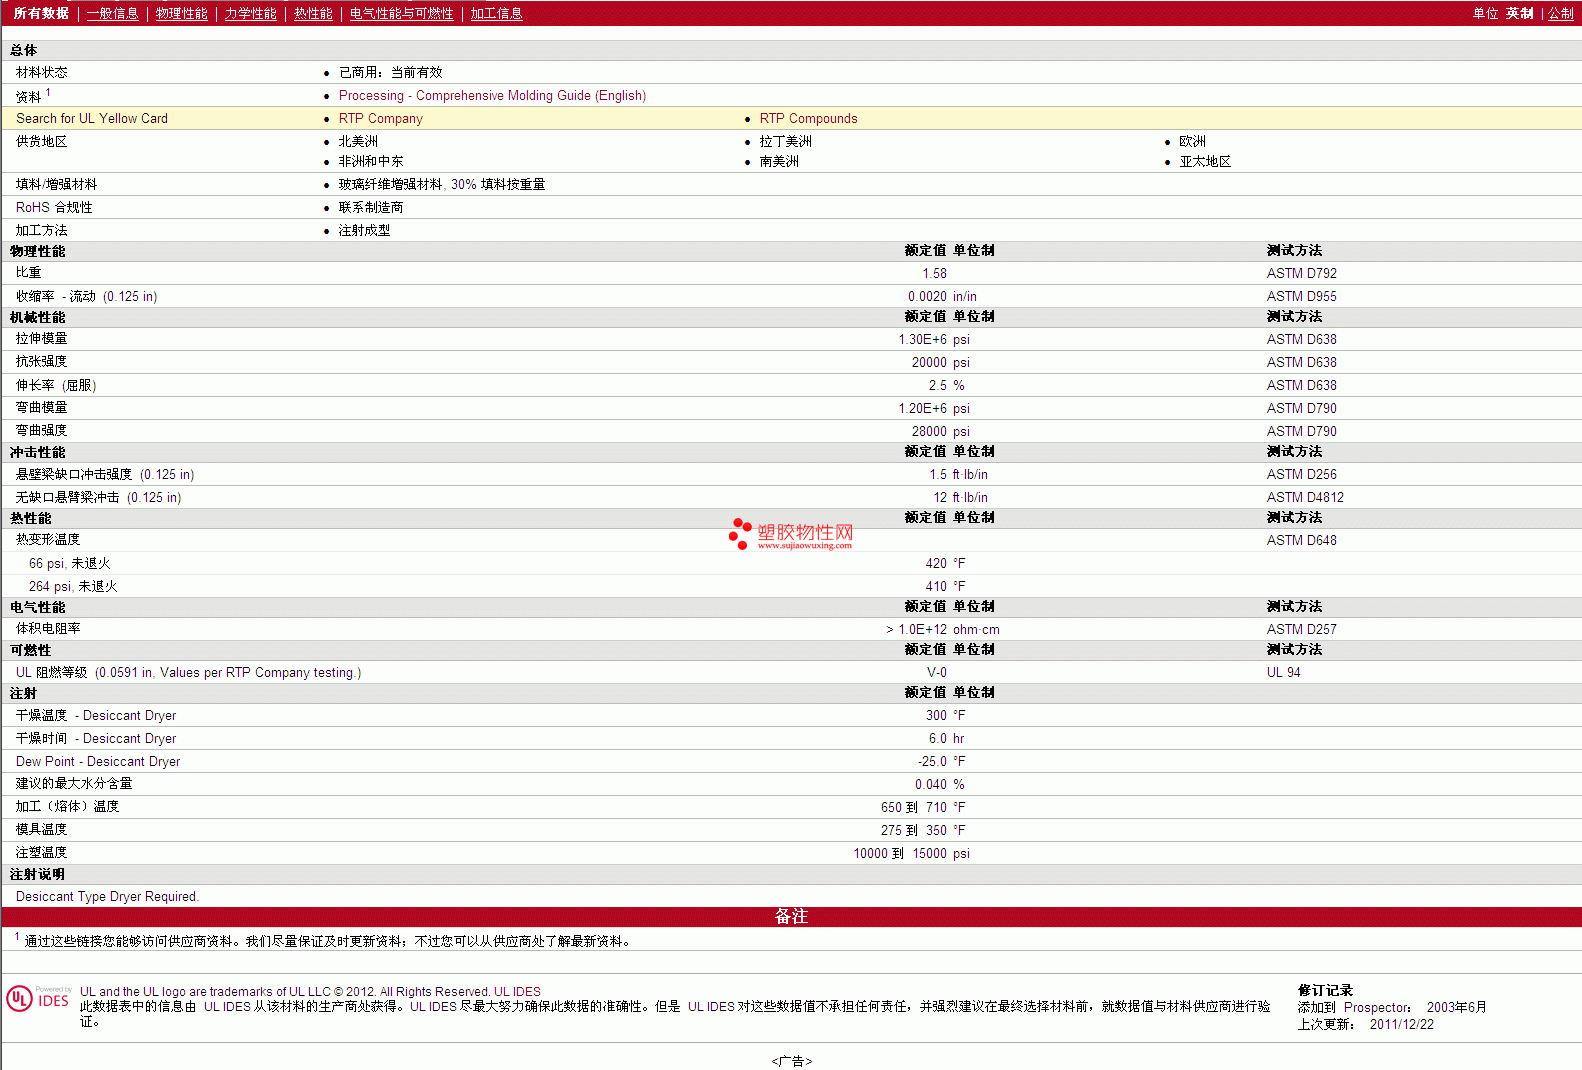Click the 广告 text at page bottom

point(791,1061)
